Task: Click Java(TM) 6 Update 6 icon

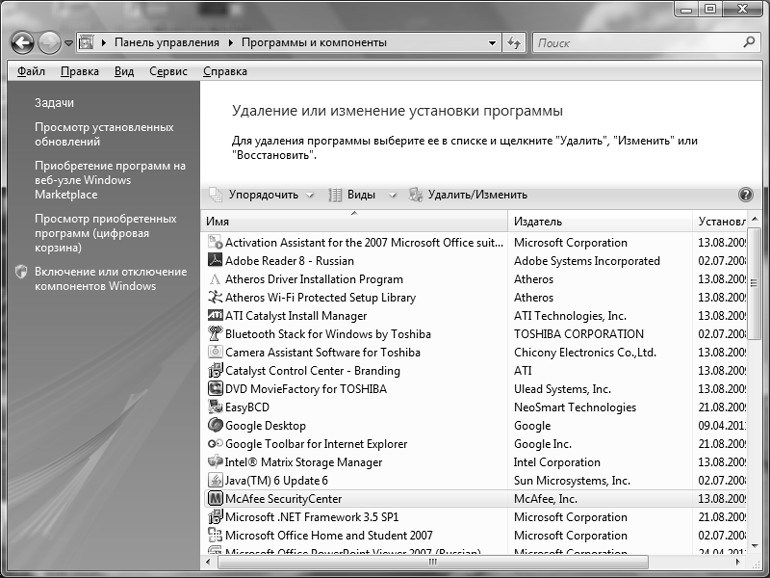Action: click(215, 480)
